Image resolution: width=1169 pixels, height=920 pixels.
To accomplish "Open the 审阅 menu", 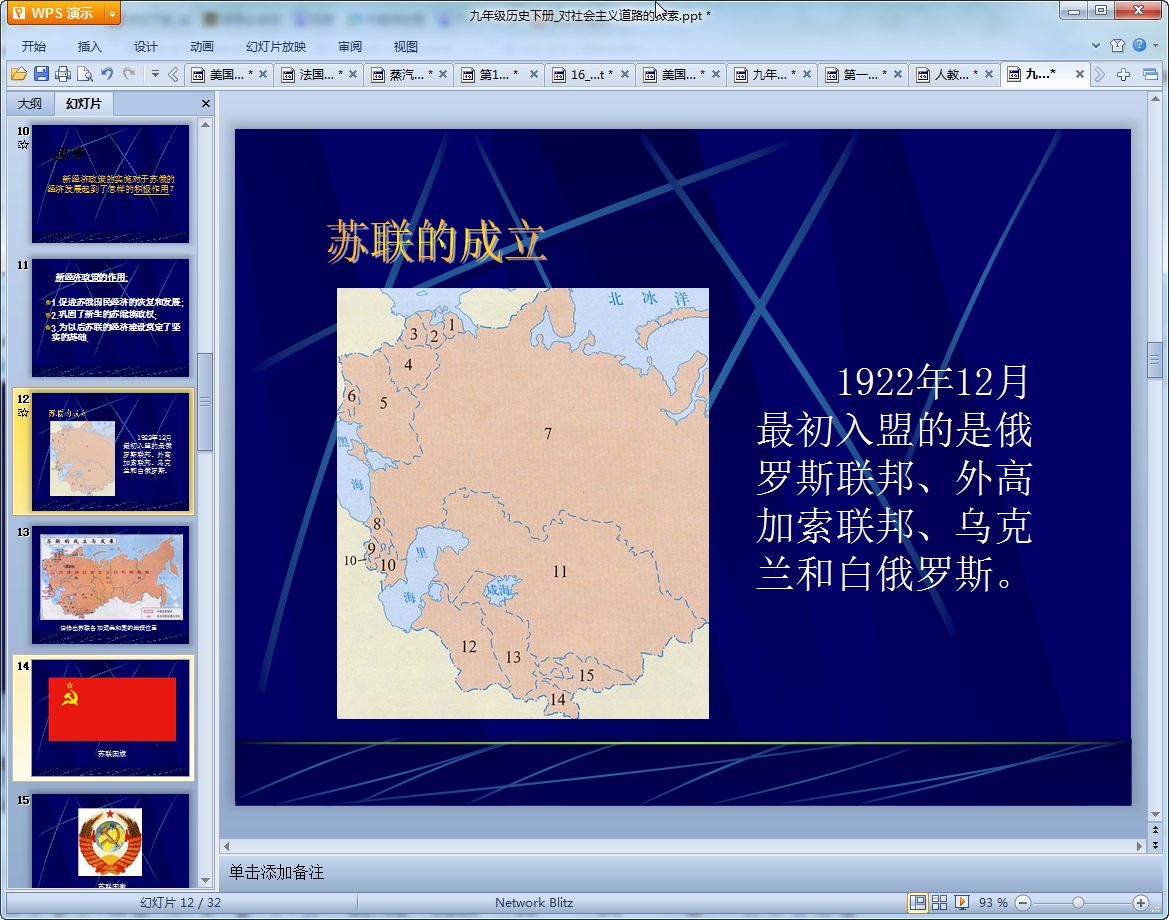I will tap(350, 46).
